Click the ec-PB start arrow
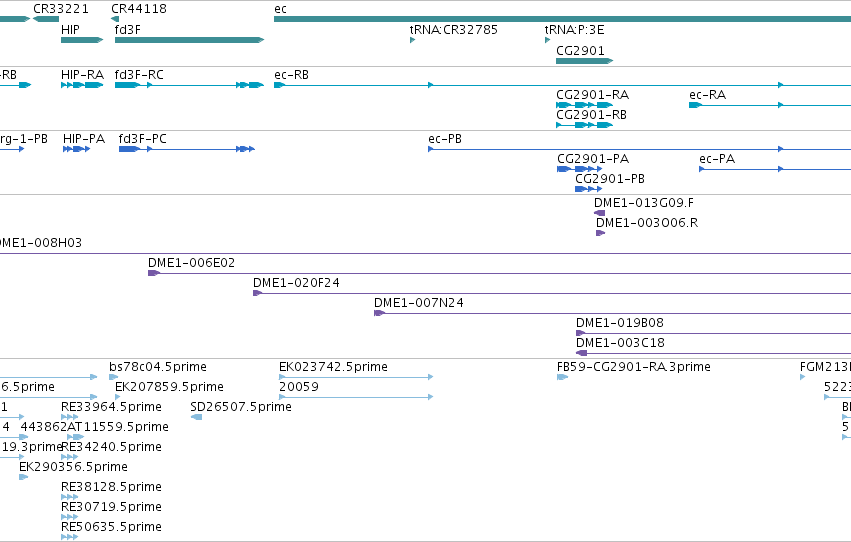Image resolution: width=851 pixels, height=542 pixels. 430,149
